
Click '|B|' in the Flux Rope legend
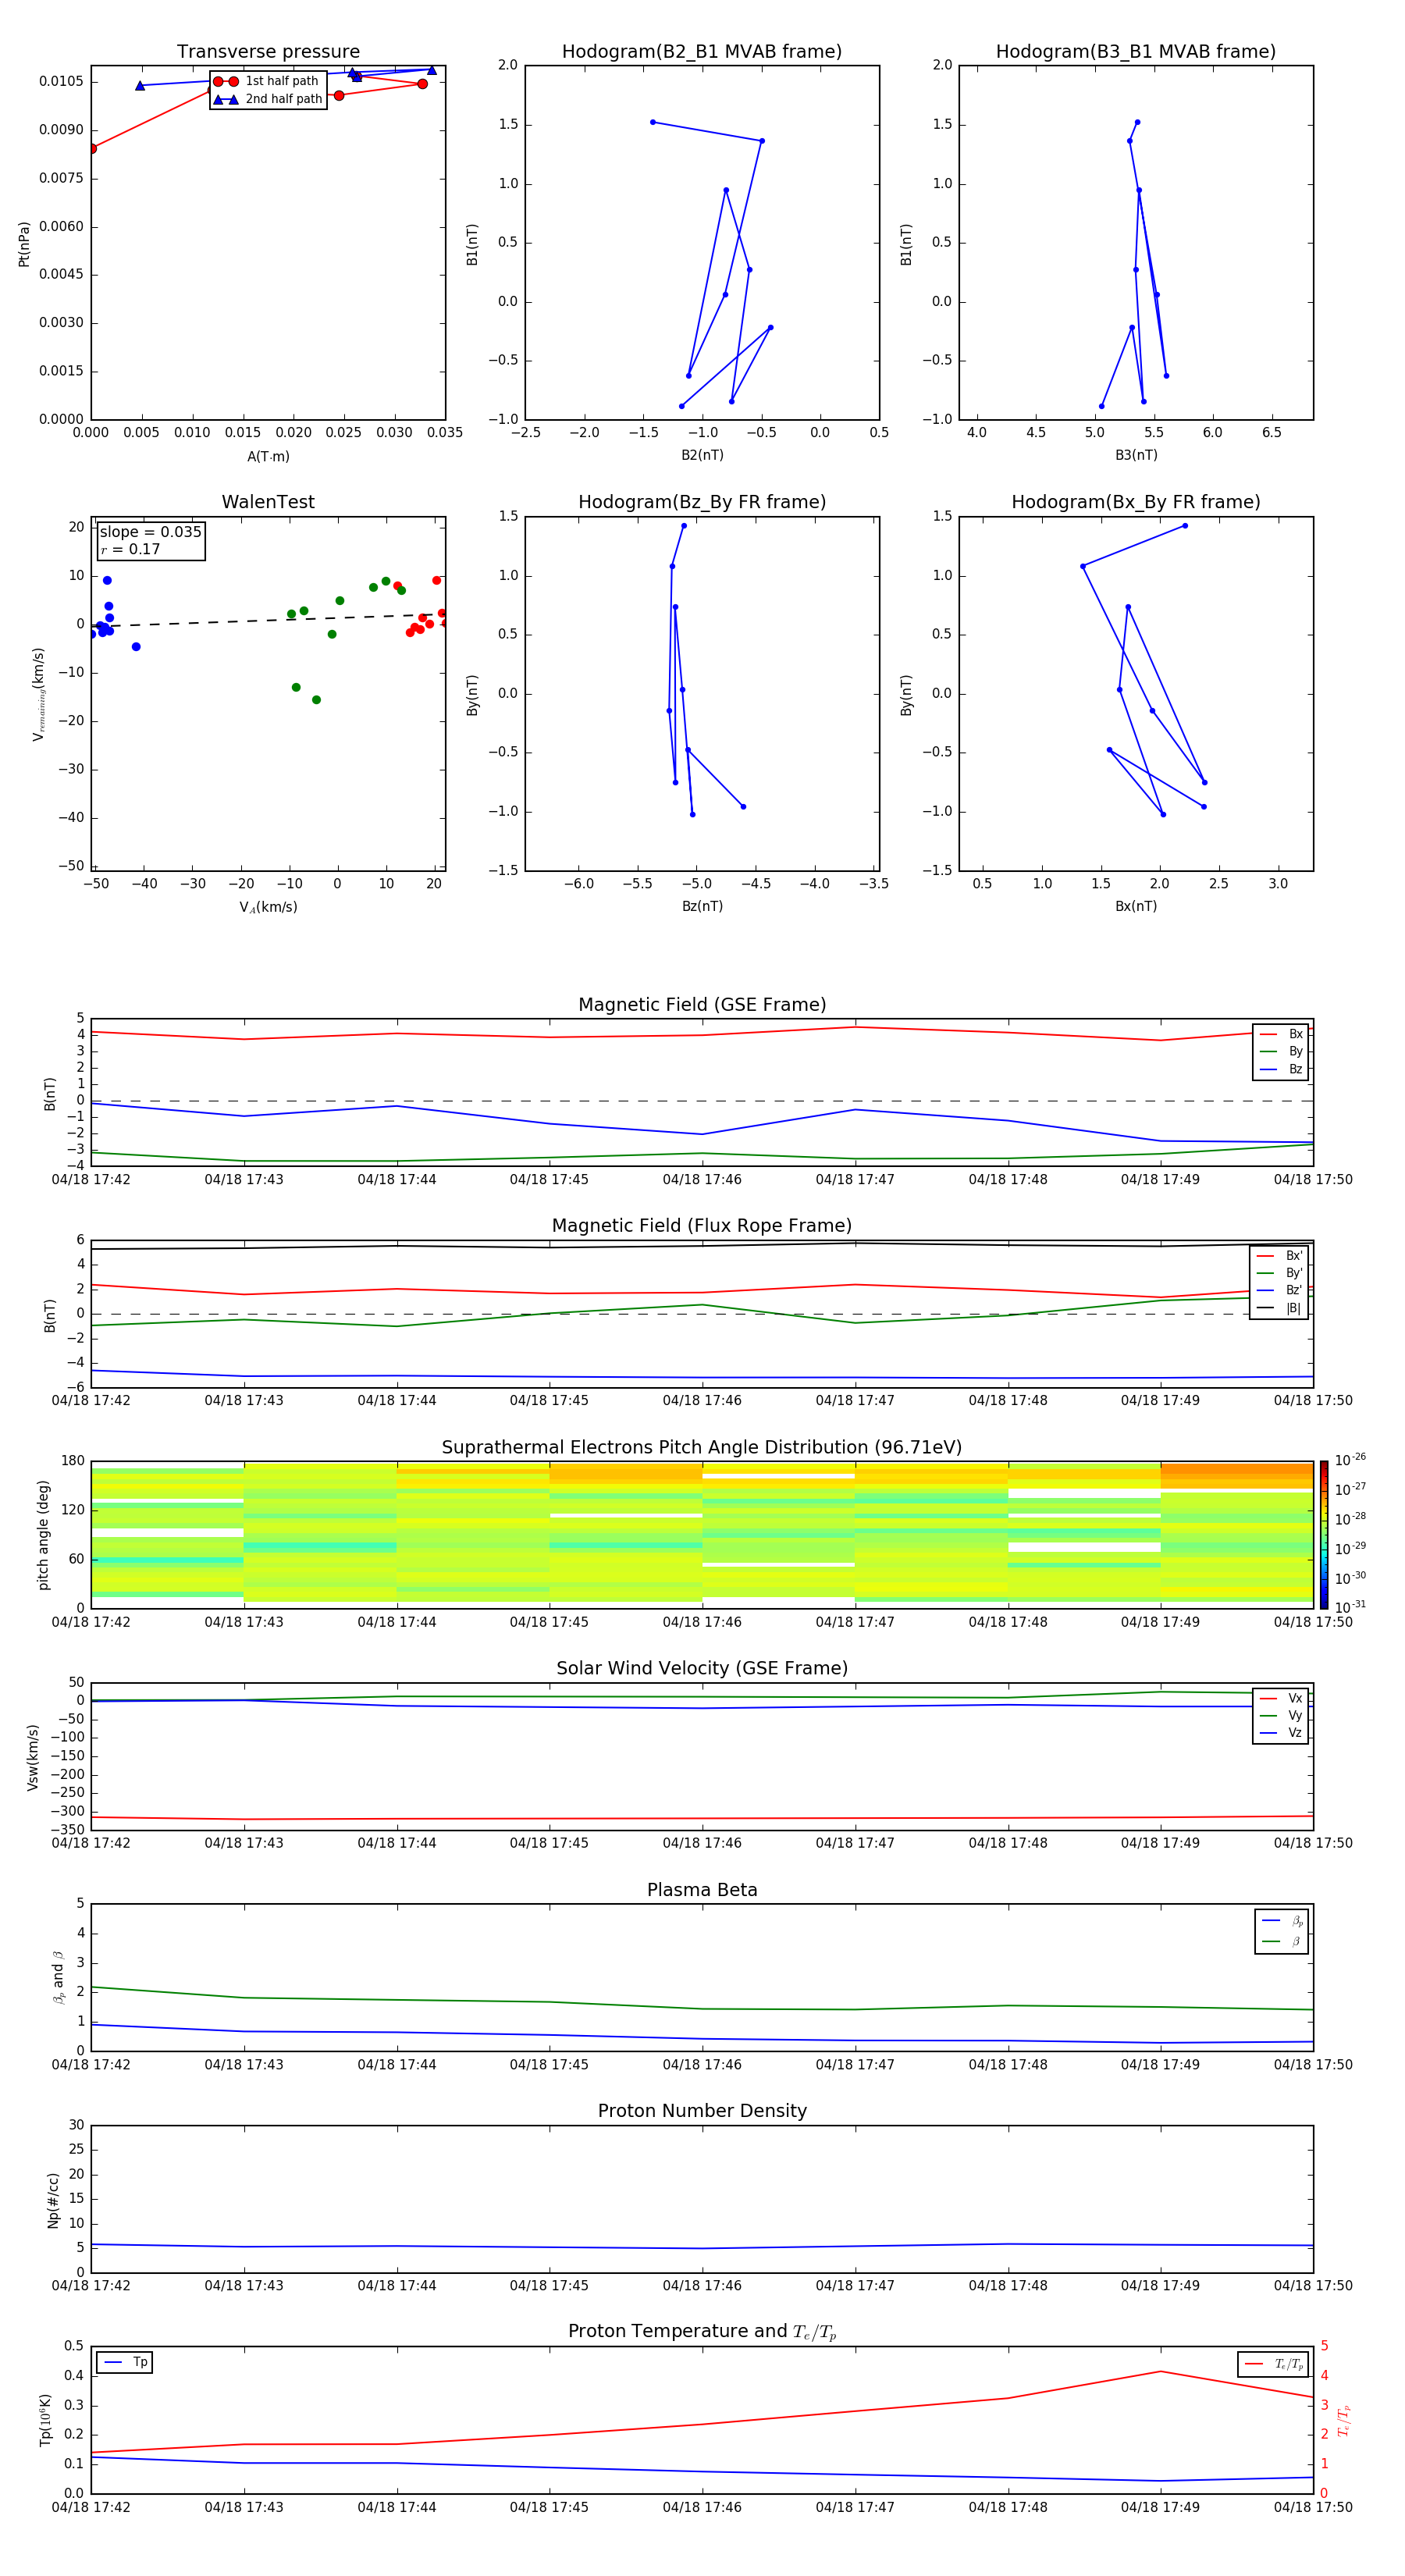click(x=1279, y=1308)
